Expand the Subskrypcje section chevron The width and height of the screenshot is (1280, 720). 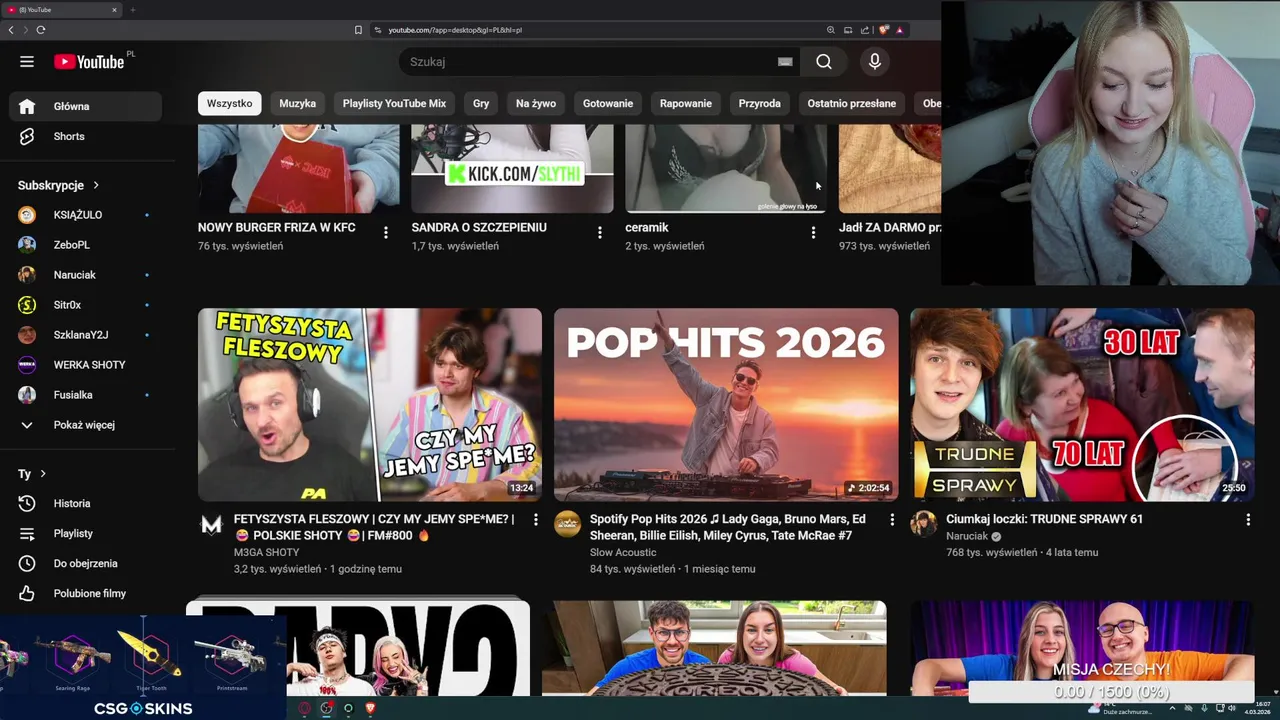(x=96, y=185)
